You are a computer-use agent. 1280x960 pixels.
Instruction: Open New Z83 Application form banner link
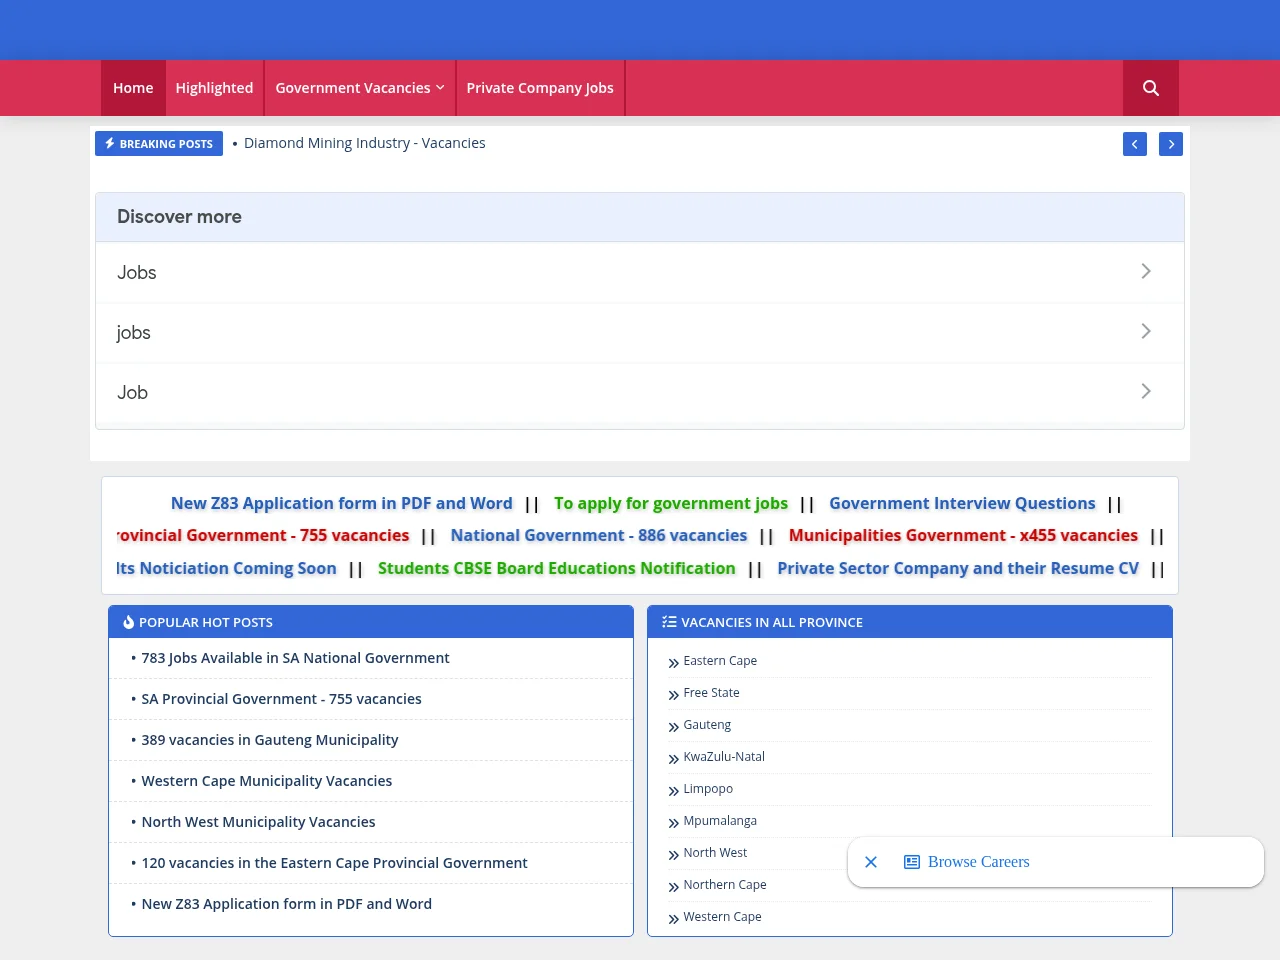(342, 504)
